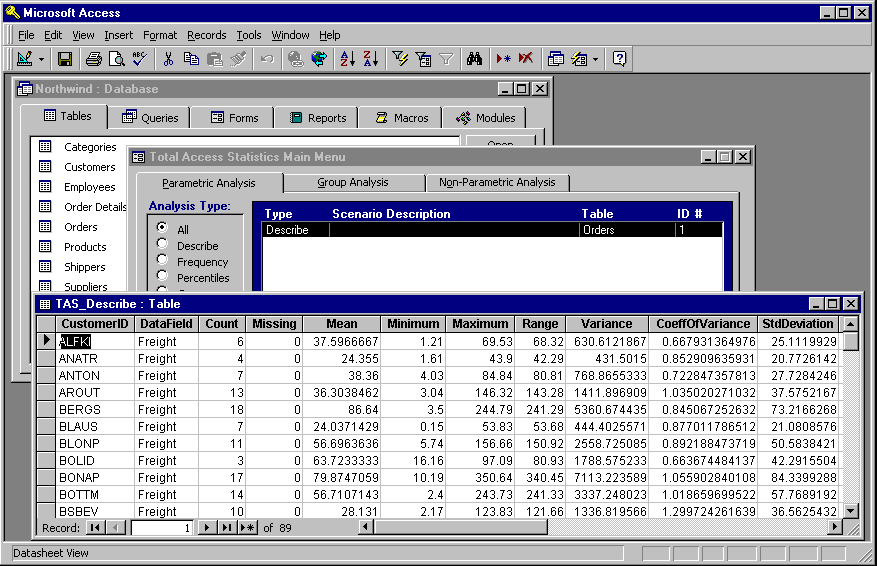Viewport: 877px width, 566px height.
Task: Click new record button in navigation bar
Action: [x=247, y=527]
